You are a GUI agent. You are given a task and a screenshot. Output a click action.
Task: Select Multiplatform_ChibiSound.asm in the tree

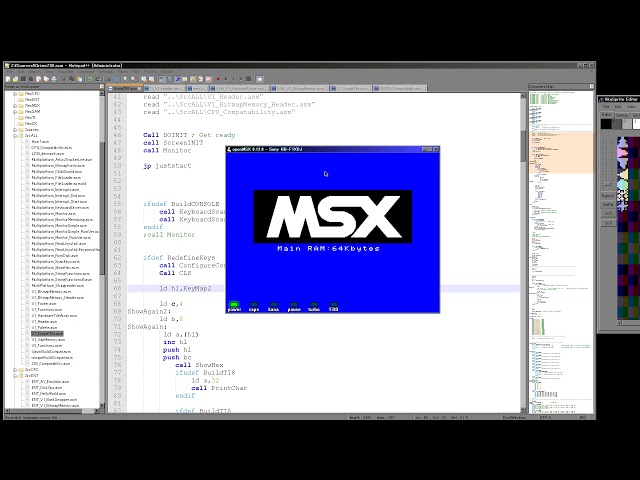click(x=58, y=171)
